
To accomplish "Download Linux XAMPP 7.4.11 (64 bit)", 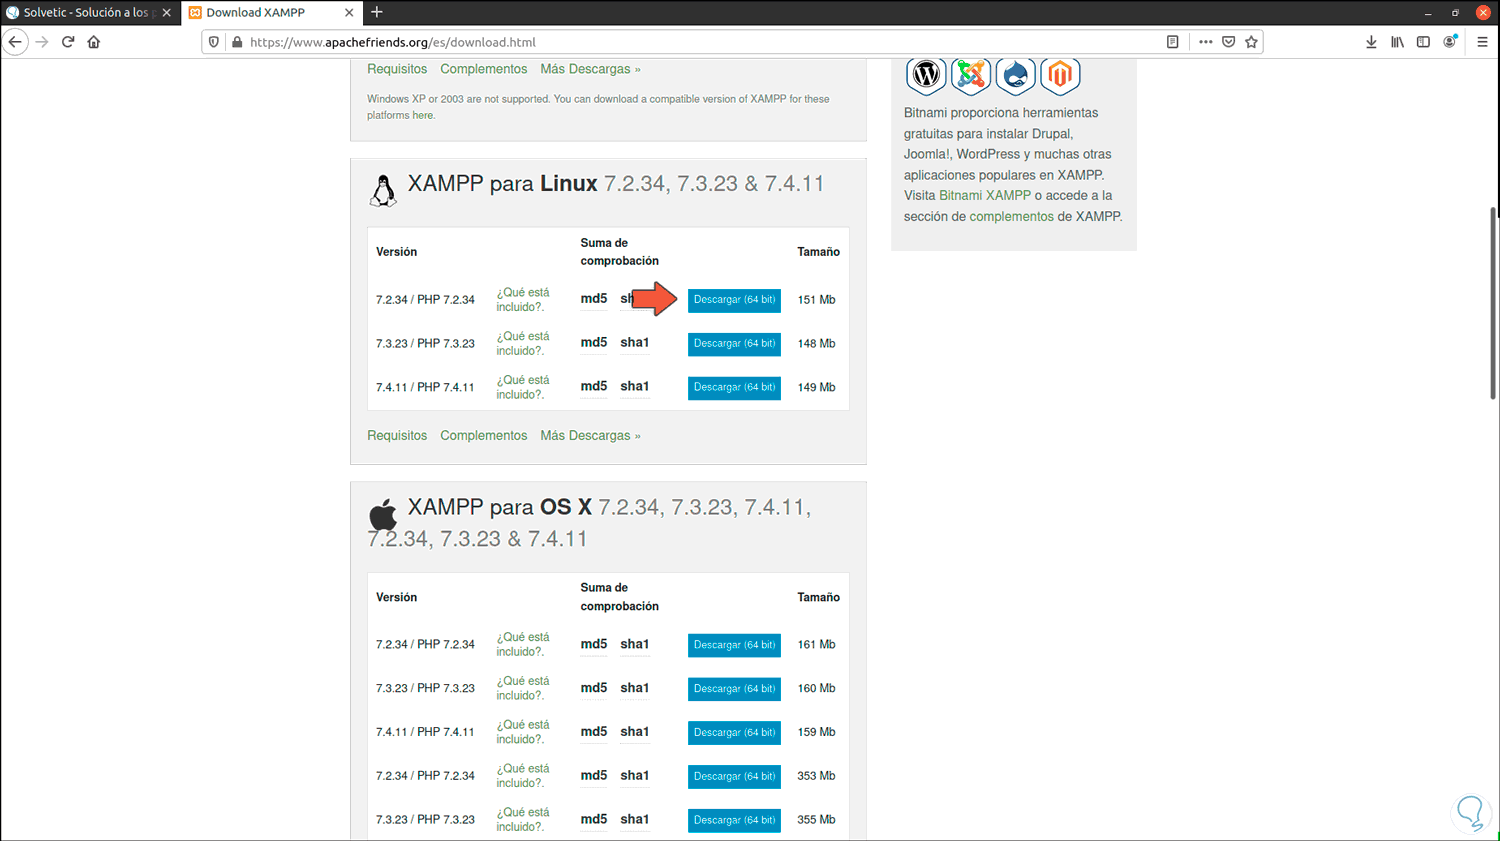I will tap(734, 388).
